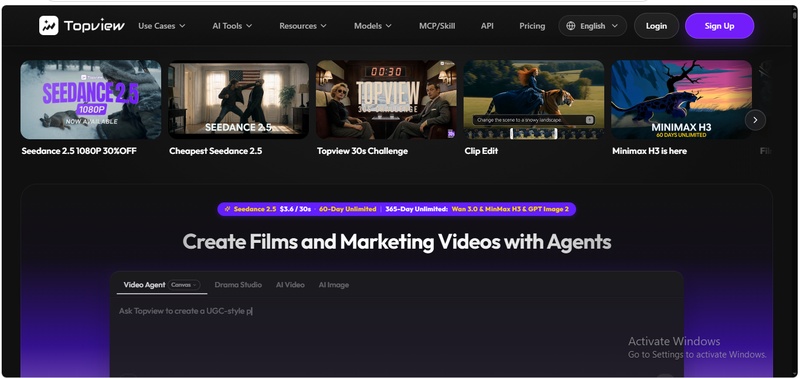The image size is (800, 378).
Task: Open the Clip Edit thumbnail
Action: coord(534,99)
